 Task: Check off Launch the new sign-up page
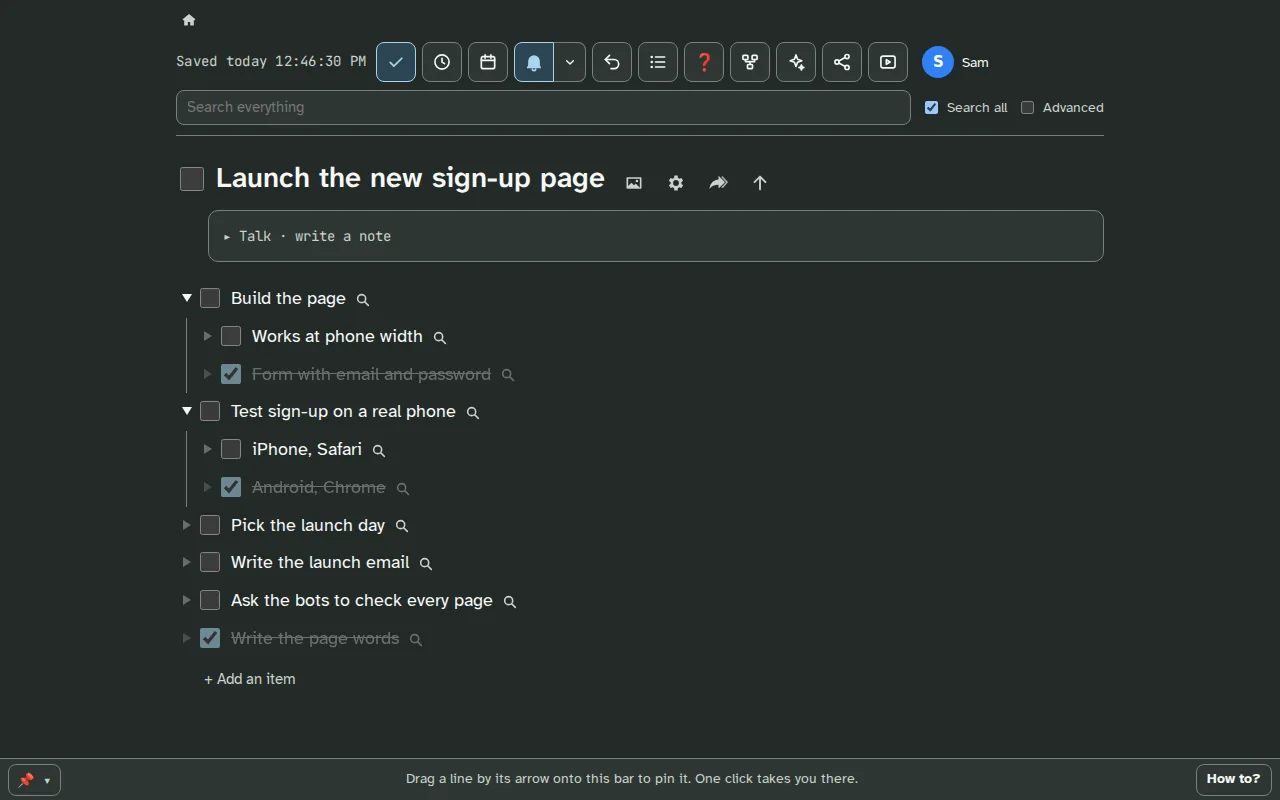pos(192,179)
